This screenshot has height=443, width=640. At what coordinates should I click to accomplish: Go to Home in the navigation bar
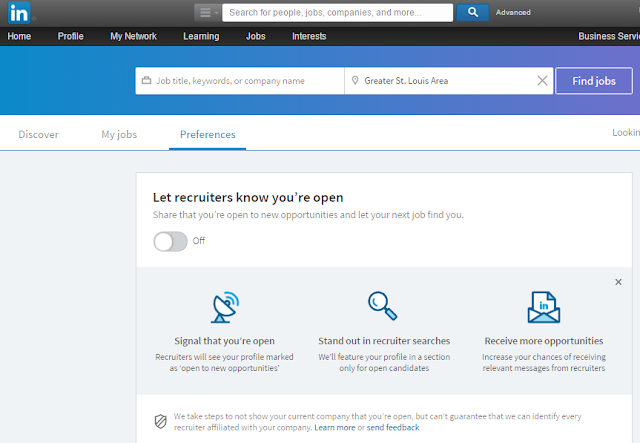point(19,36)
